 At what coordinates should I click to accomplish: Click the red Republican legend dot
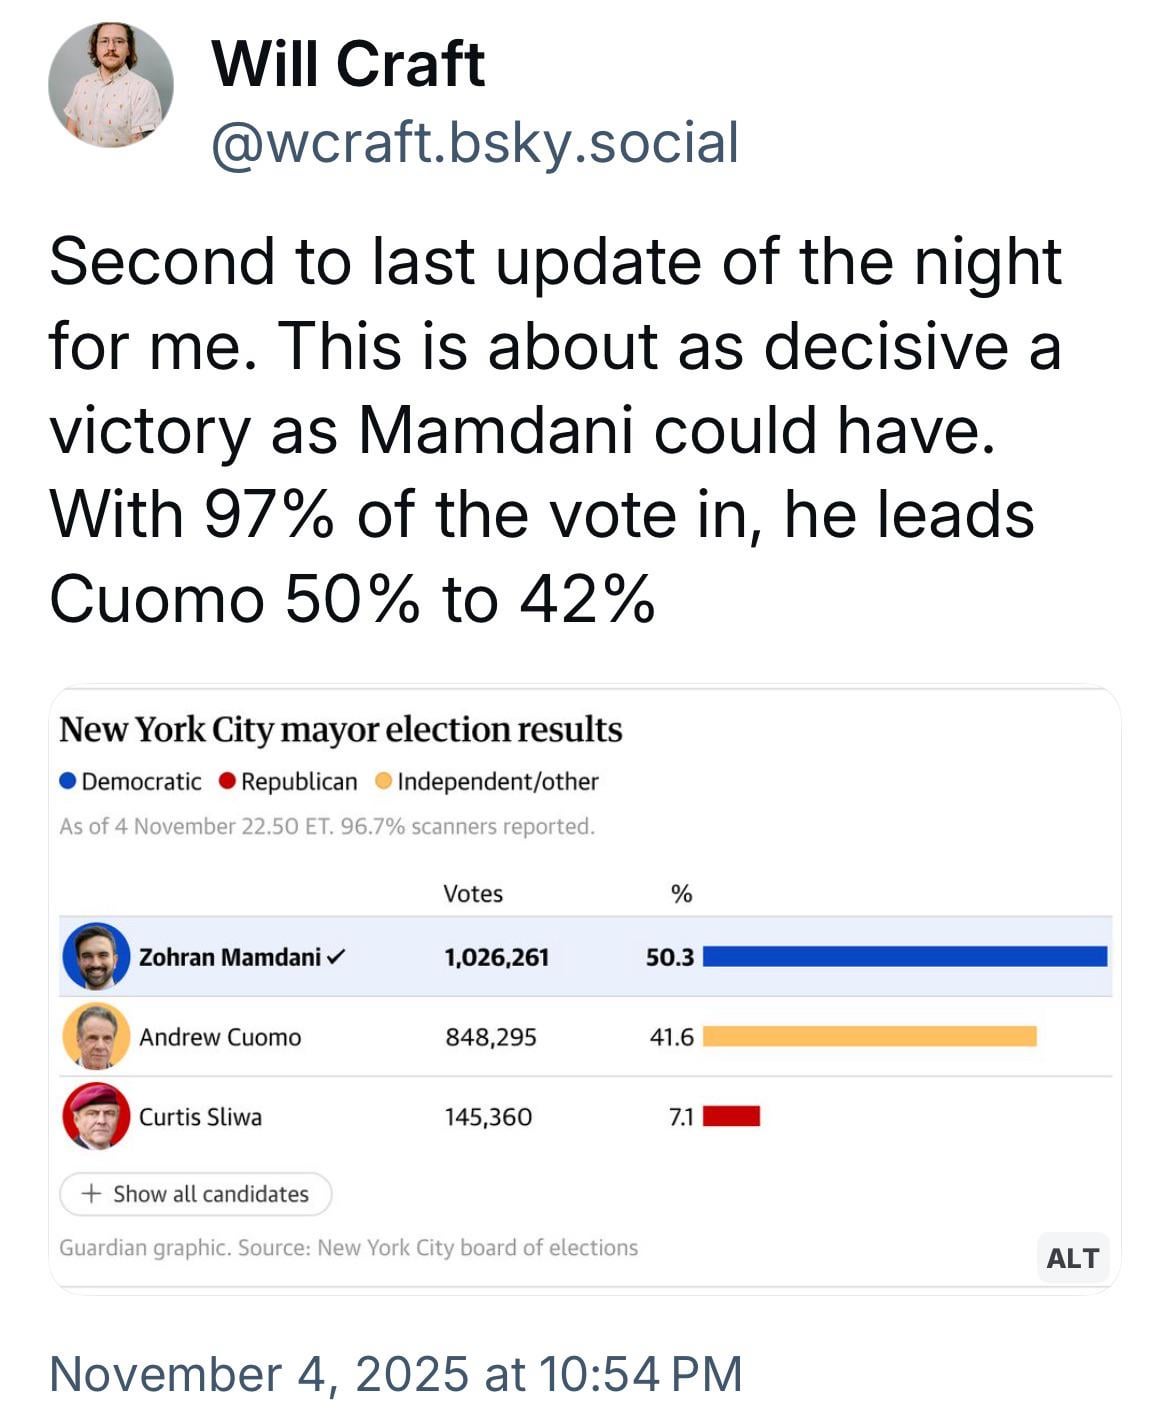pyautogui.click(x=227, y=782)
